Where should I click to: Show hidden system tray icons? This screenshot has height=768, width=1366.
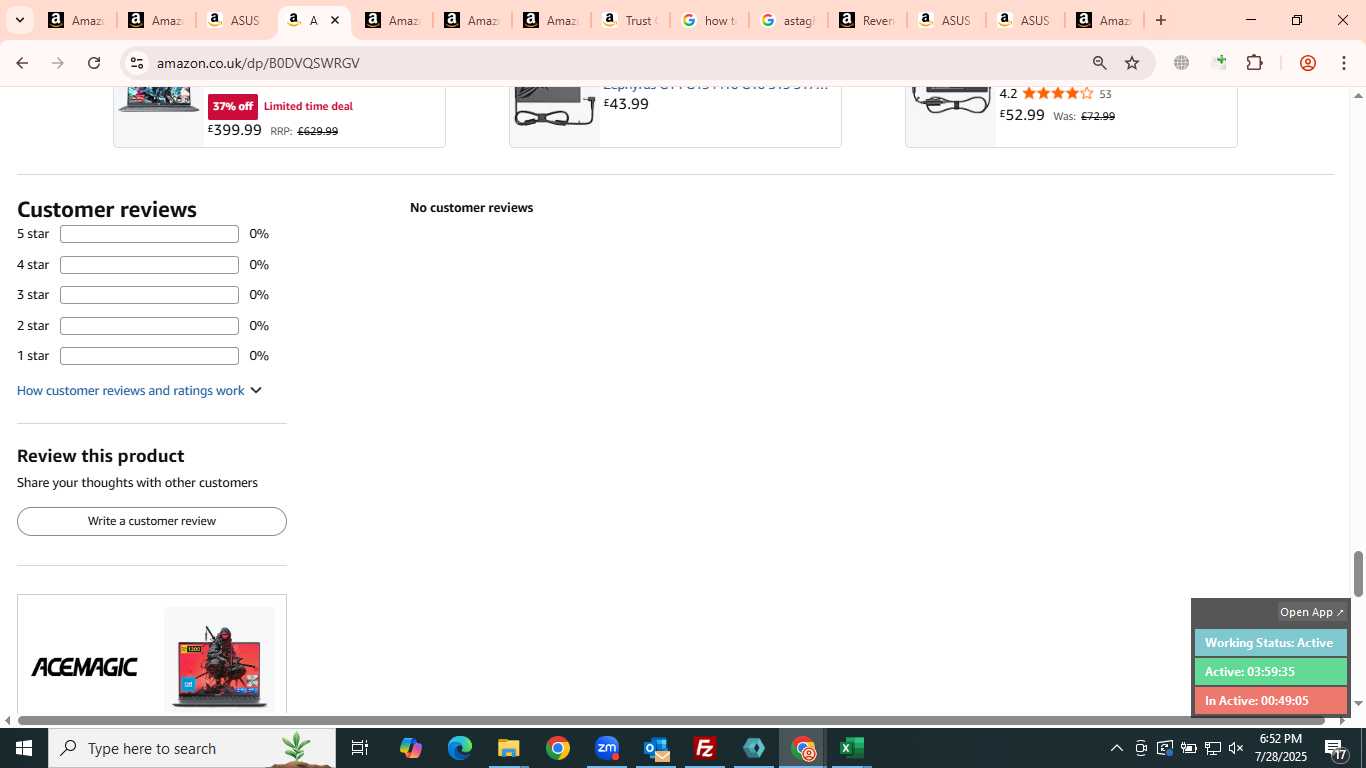click(1116, 748)
